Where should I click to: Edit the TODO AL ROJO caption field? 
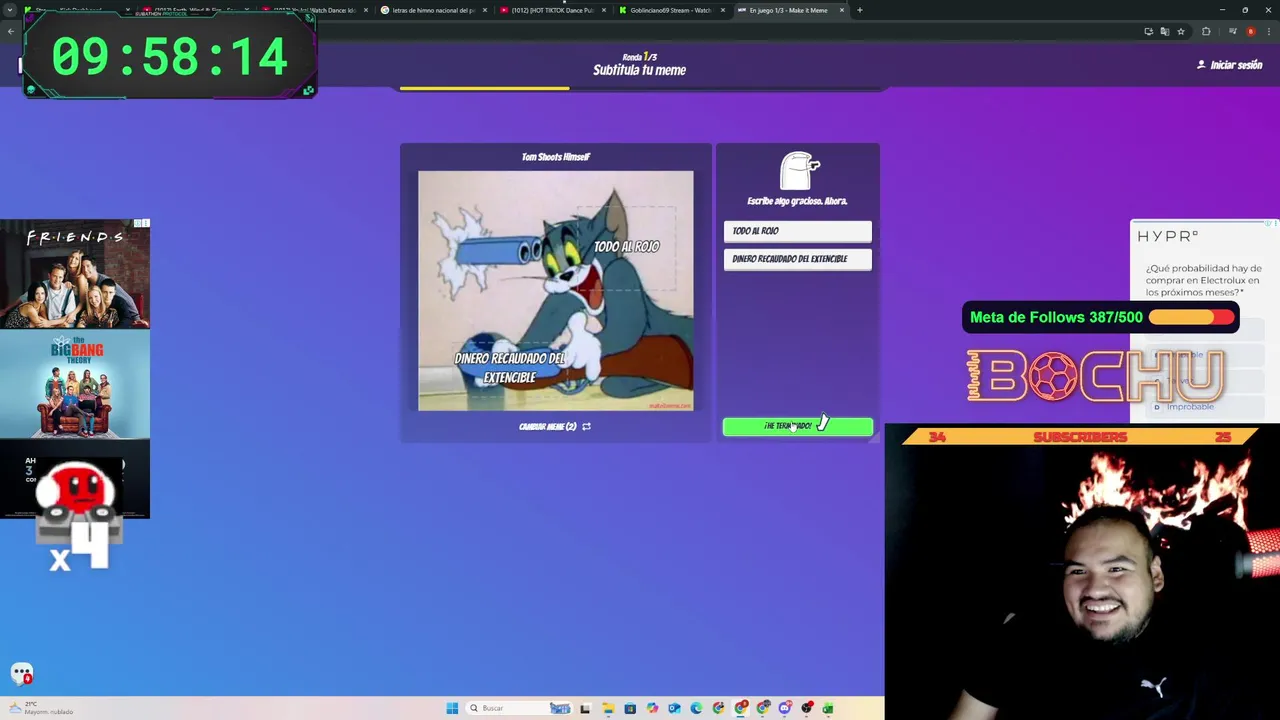(797, 231)
